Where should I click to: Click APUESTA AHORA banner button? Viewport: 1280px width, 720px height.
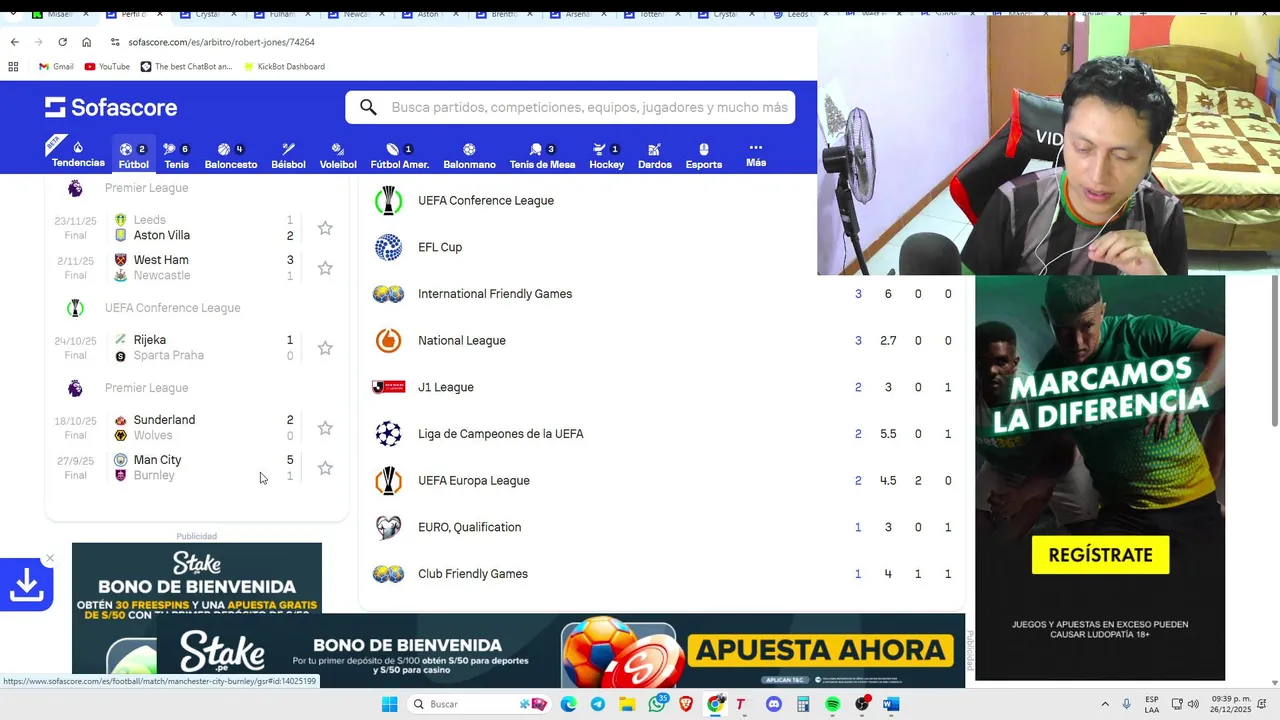coord(820,651)
